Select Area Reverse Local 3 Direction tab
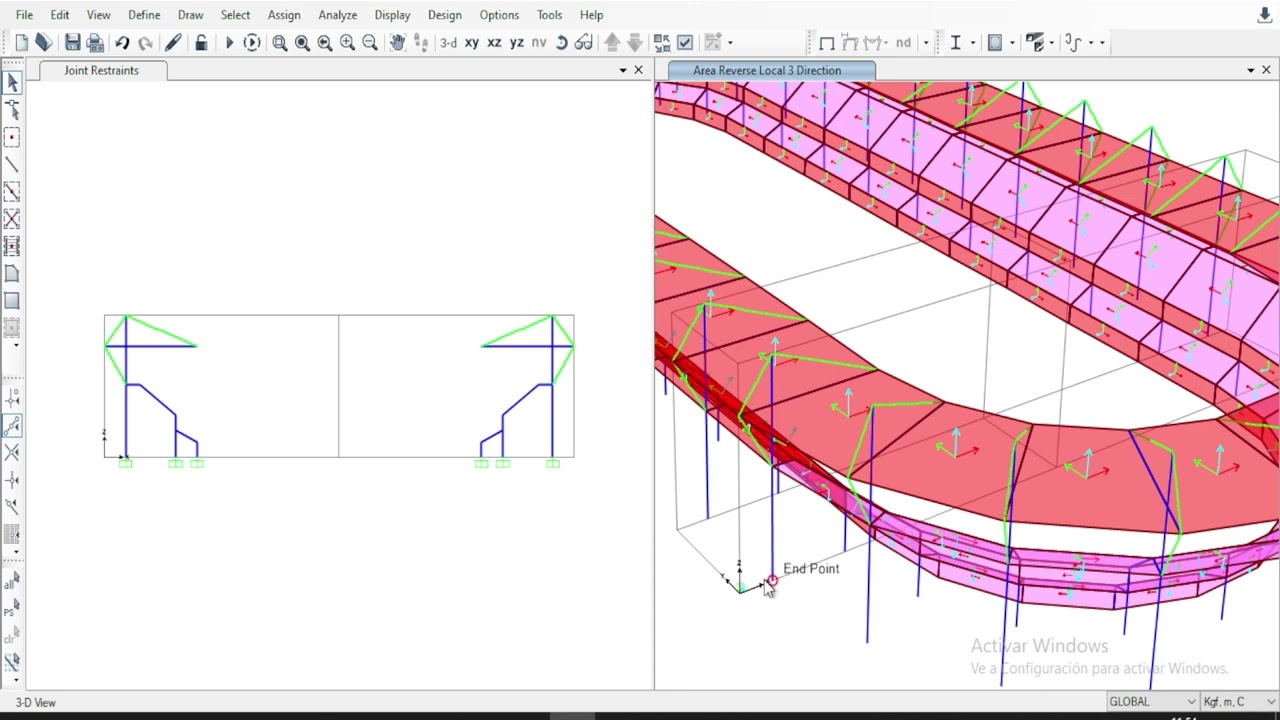 [x=767, y=70]
